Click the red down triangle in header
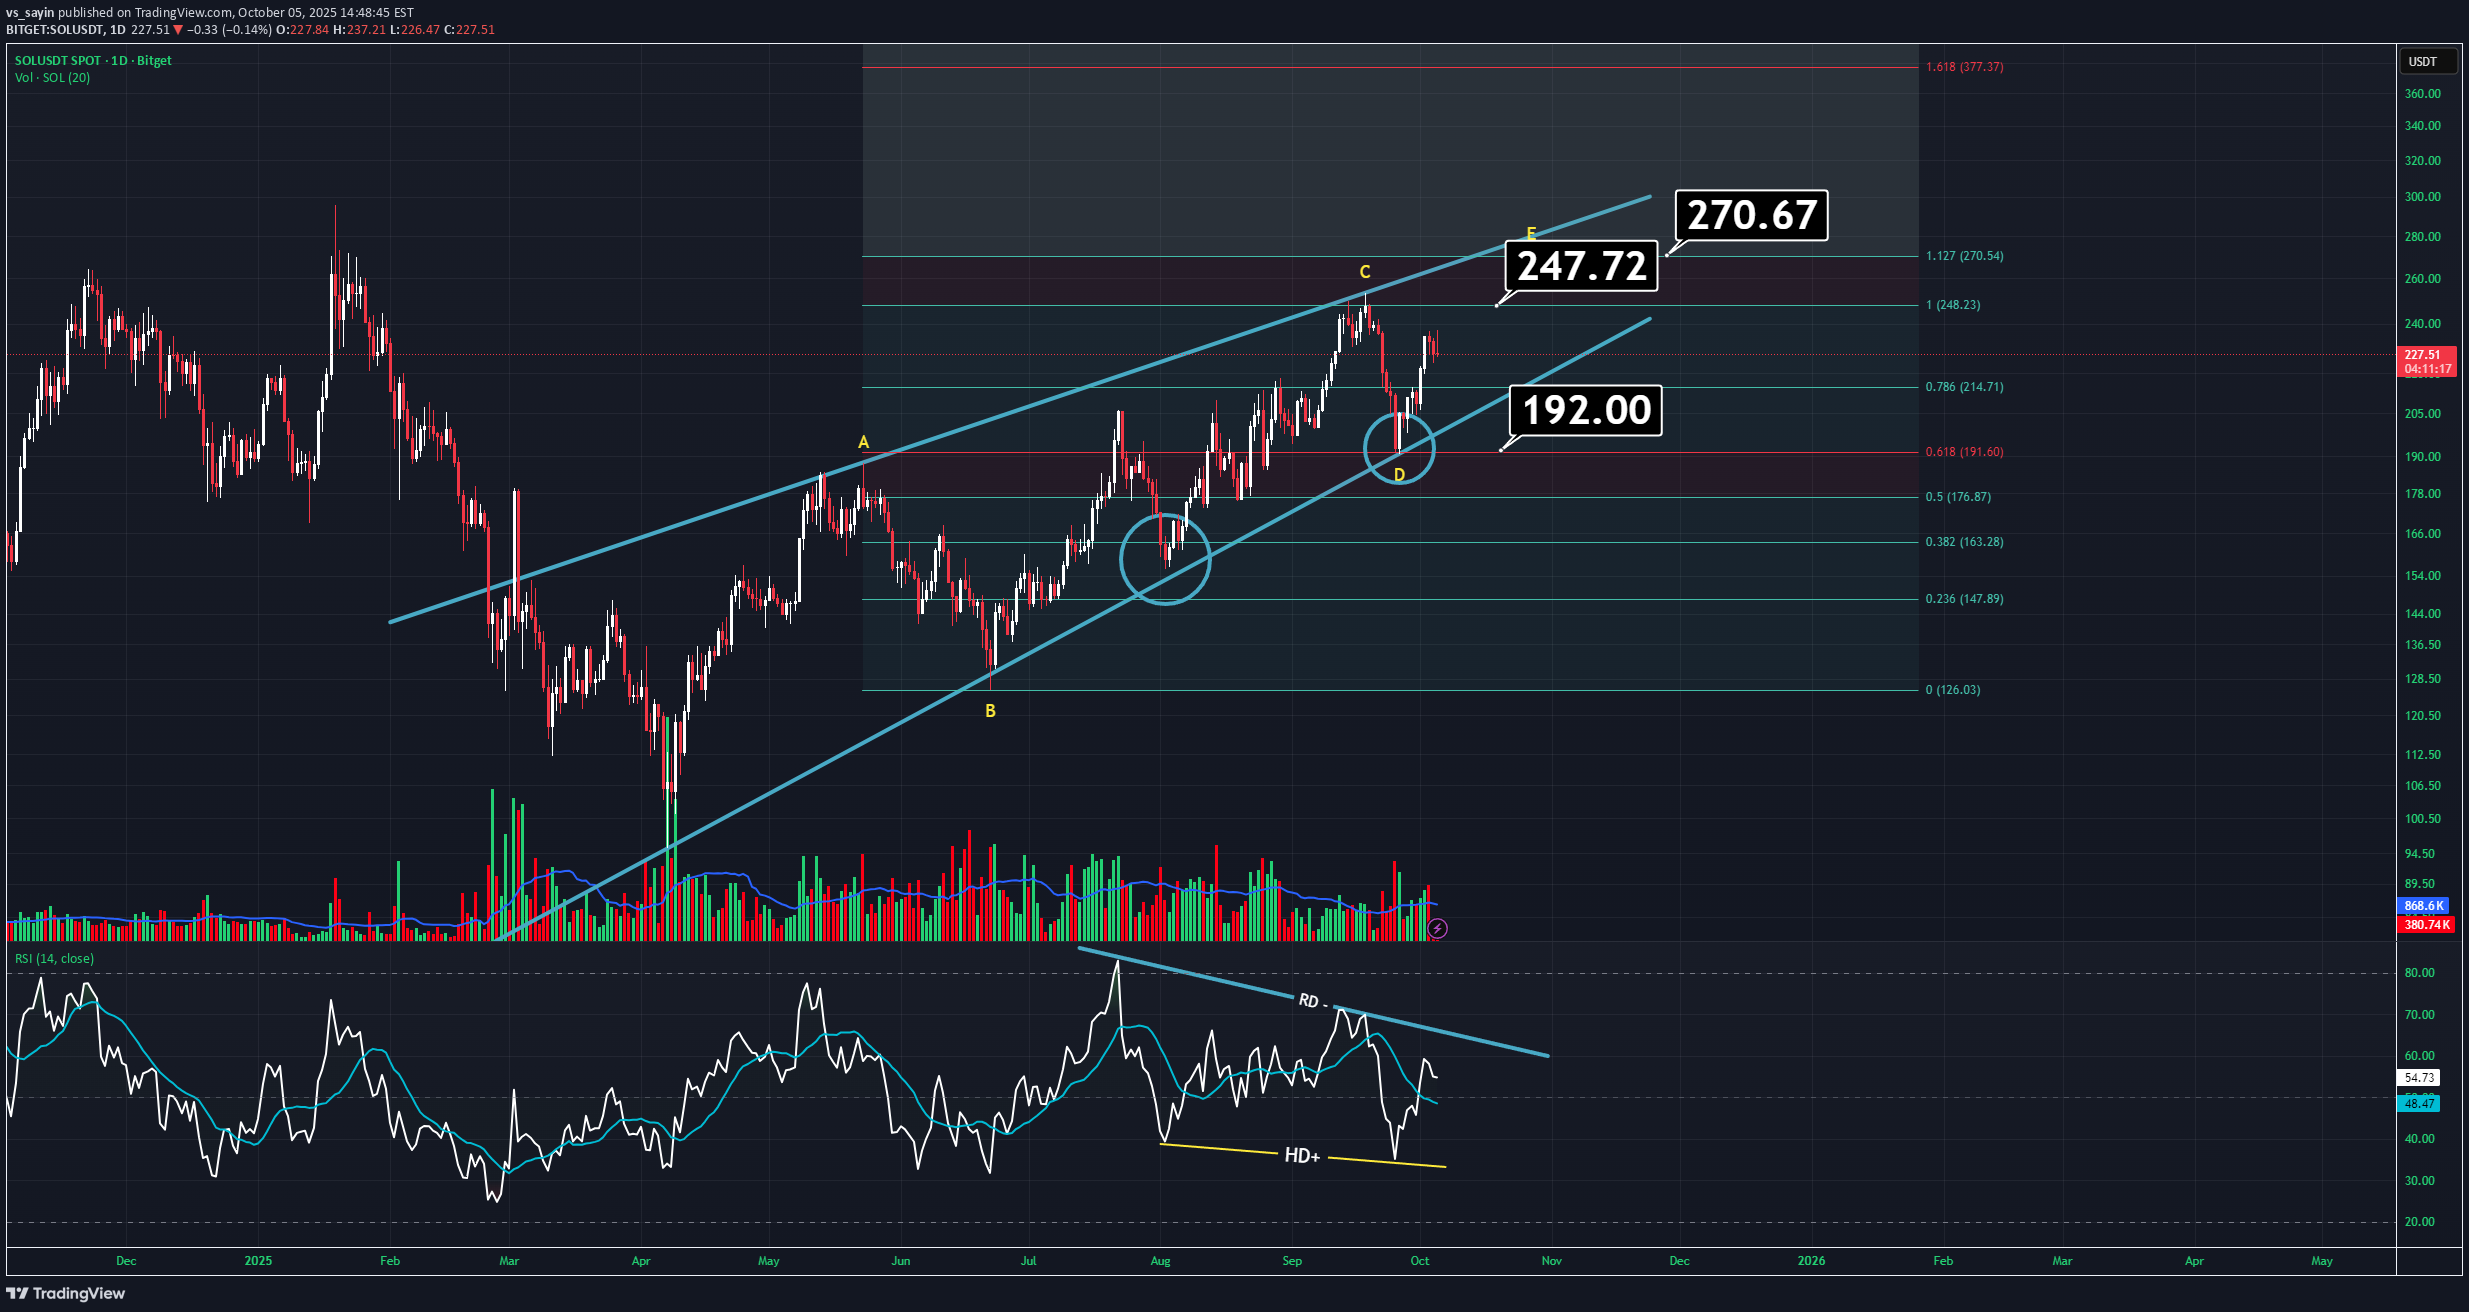The height and width of the screenshot is (1312, 2469). click(x=178, y=30)
